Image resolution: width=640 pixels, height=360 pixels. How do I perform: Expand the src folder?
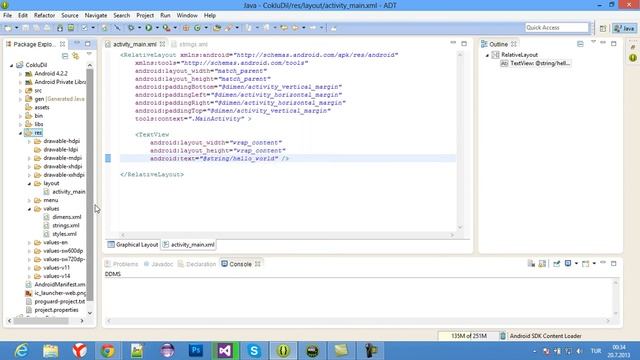tap(20, 91)
